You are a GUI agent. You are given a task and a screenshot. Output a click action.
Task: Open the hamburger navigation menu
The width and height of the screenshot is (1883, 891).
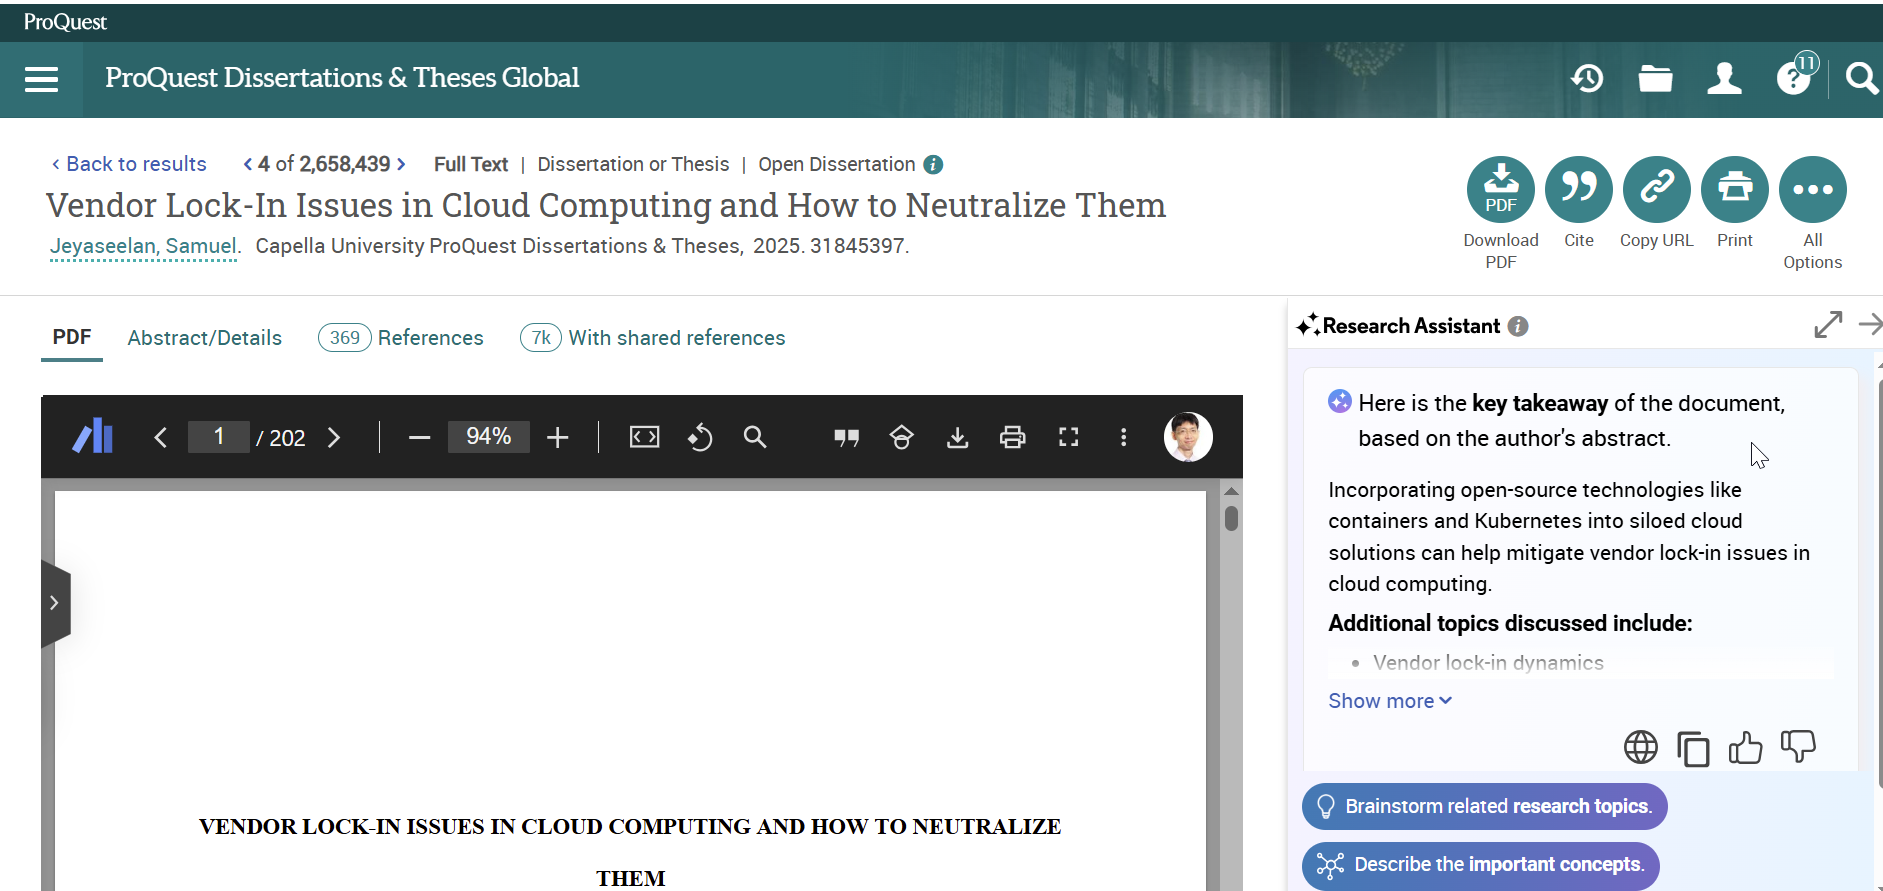[41, 79]
